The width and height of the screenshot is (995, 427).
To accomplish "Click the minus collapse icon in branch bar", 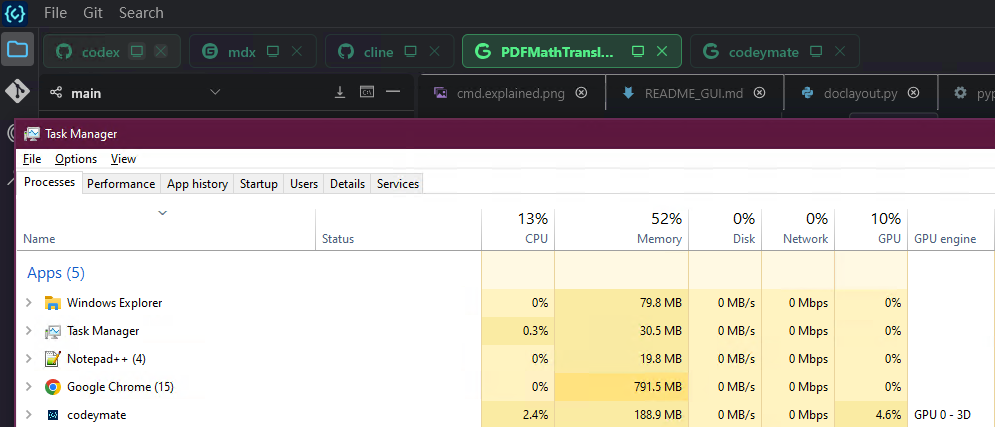I will tap(393, 93).
